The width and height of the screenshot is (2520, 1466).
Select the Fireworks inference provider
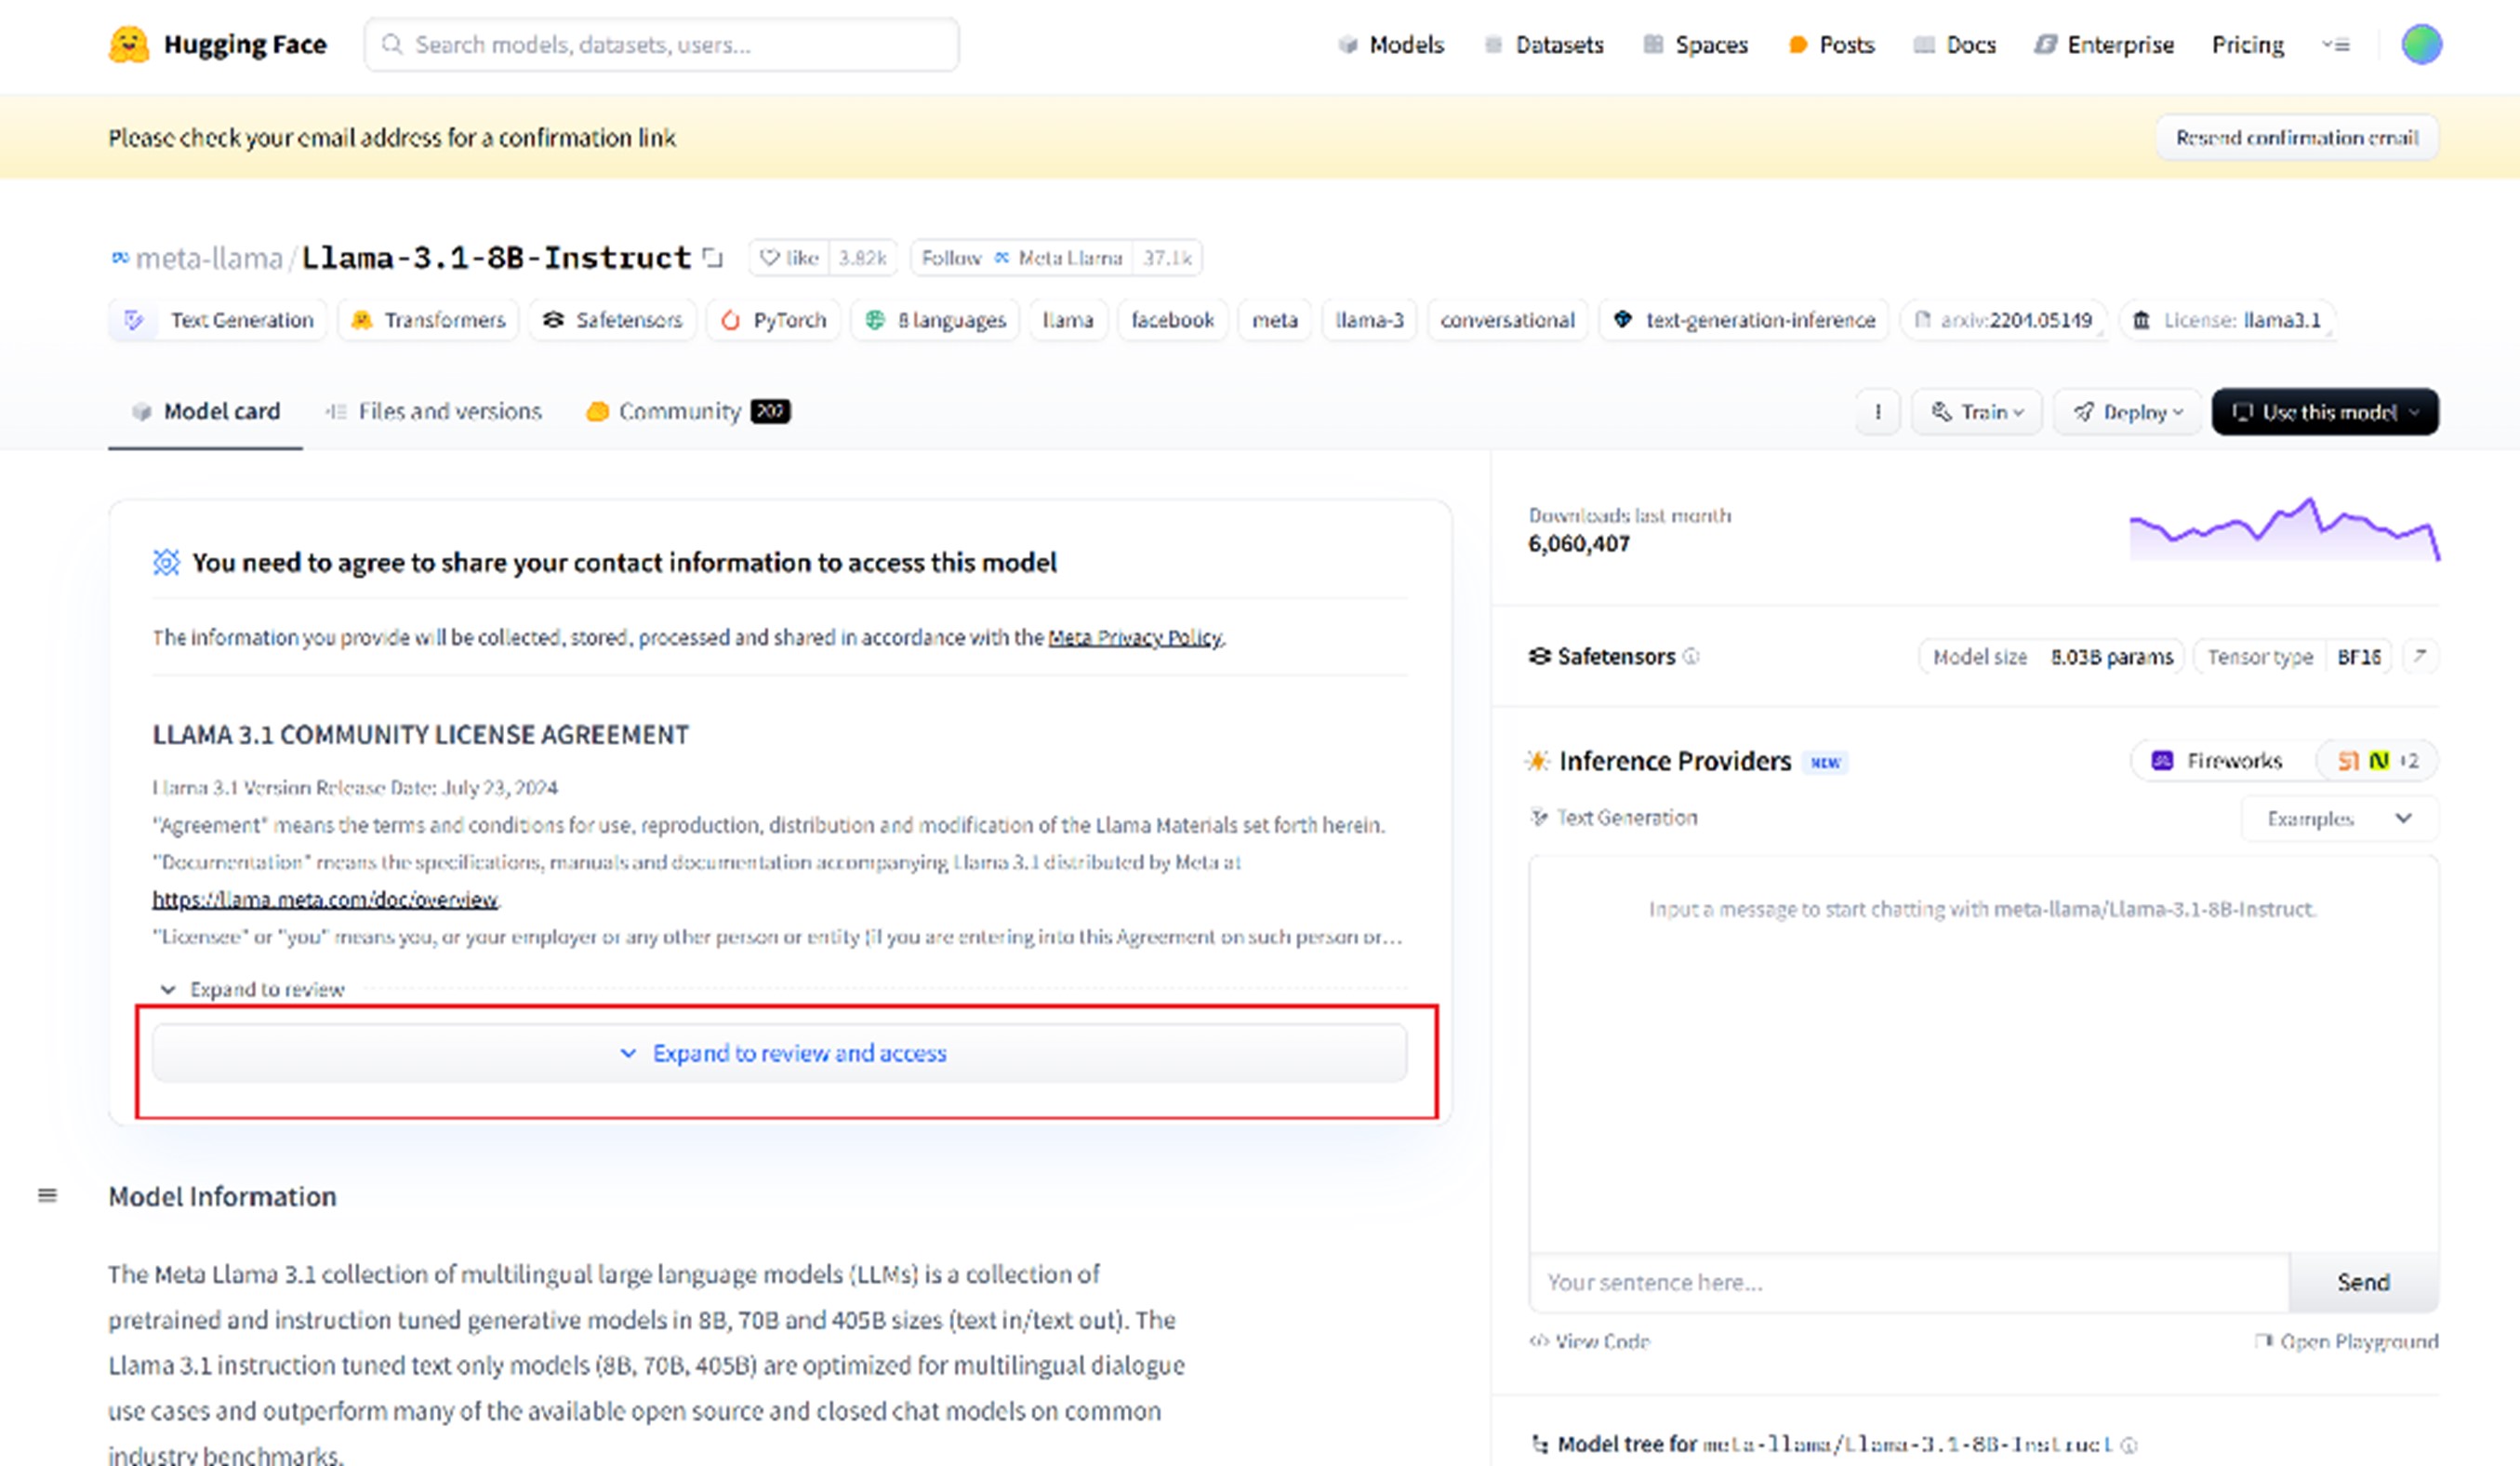coord(2220,761)
